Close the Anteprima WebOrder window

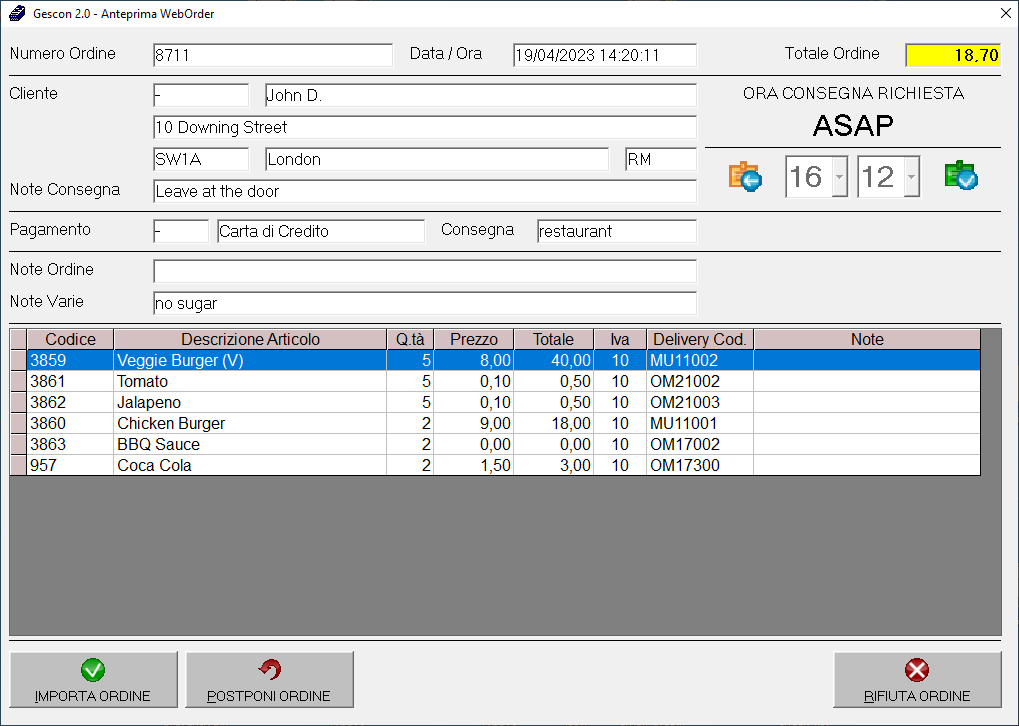pyautogui.click(x=1004, y=14)
